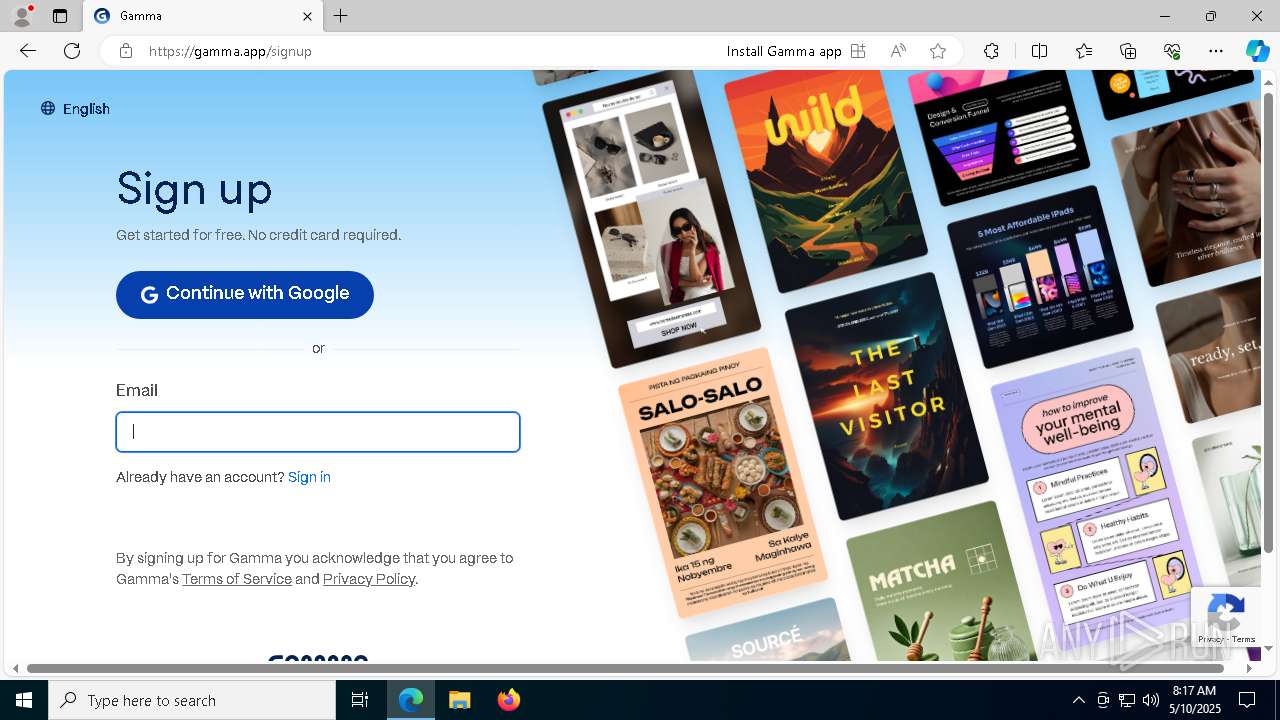Click the Install Gamma app icon
This screenshot has height=720, width=1280.
858,51
